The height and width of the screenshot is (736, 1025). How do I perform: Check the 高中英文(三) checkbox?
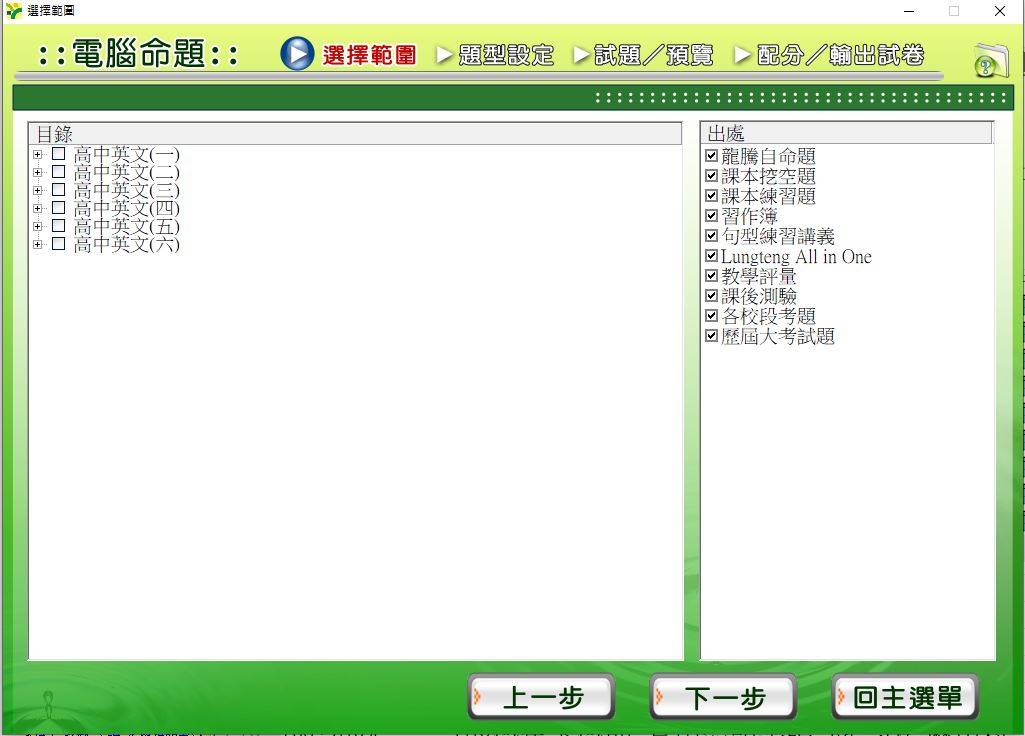(x=58, y=190)
